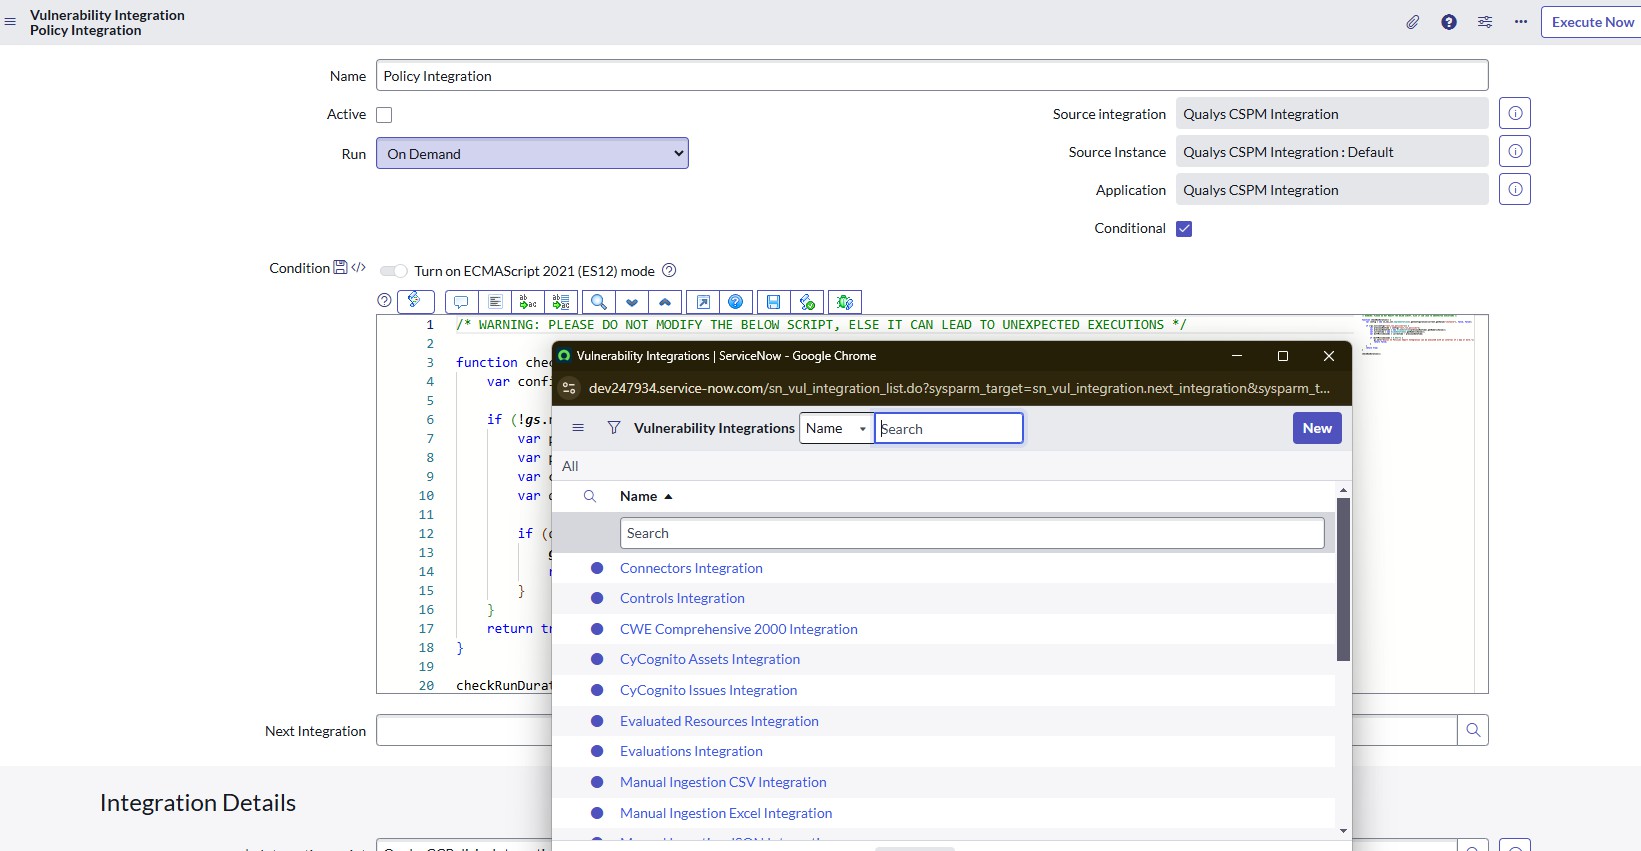Click code tag icon beside Condition label
Screen dimensions: 1641x851
[x=359, y=267]
